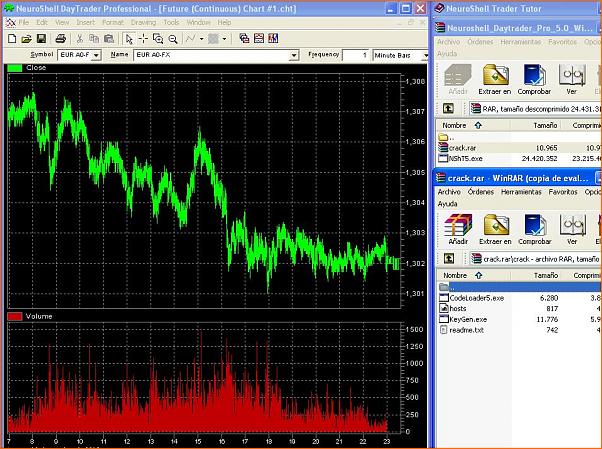This screenshot has height=449, width=602.
Task: Click Ver in Neuroshell_Daytrader_Pro WinRAR window
Action: [572, 80]
